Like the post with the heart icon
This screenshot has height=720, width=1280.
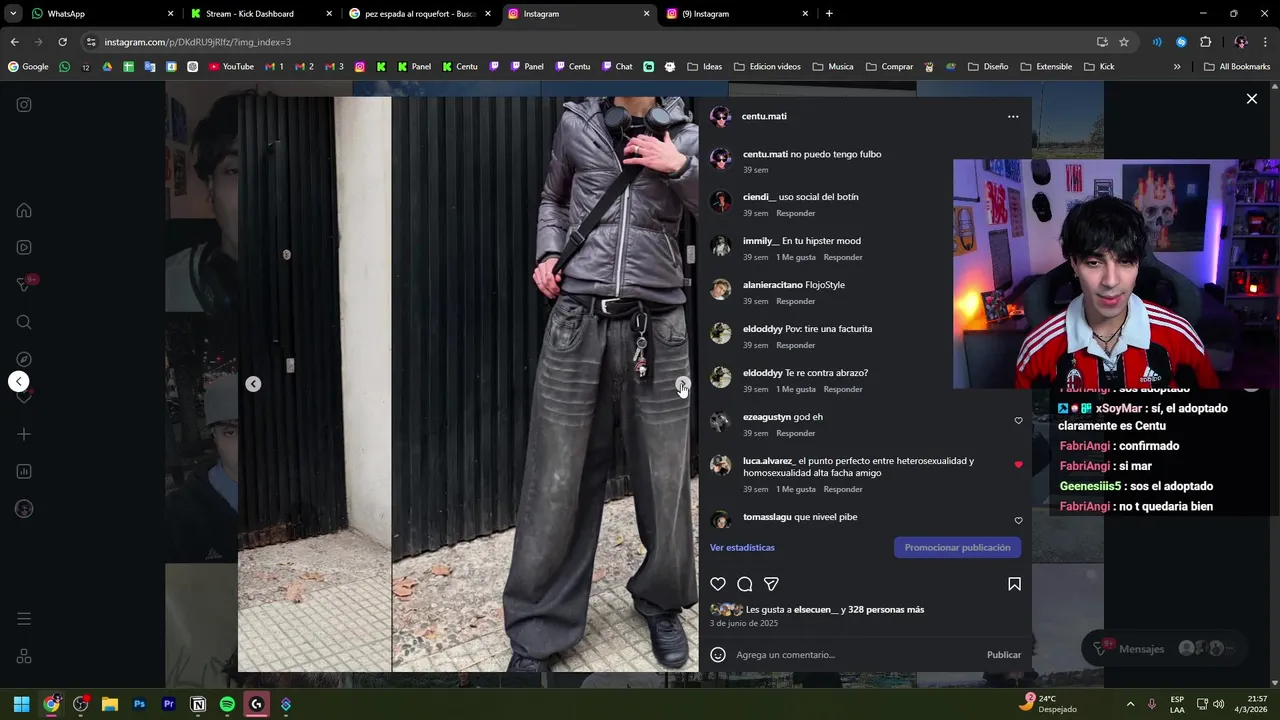717,584
